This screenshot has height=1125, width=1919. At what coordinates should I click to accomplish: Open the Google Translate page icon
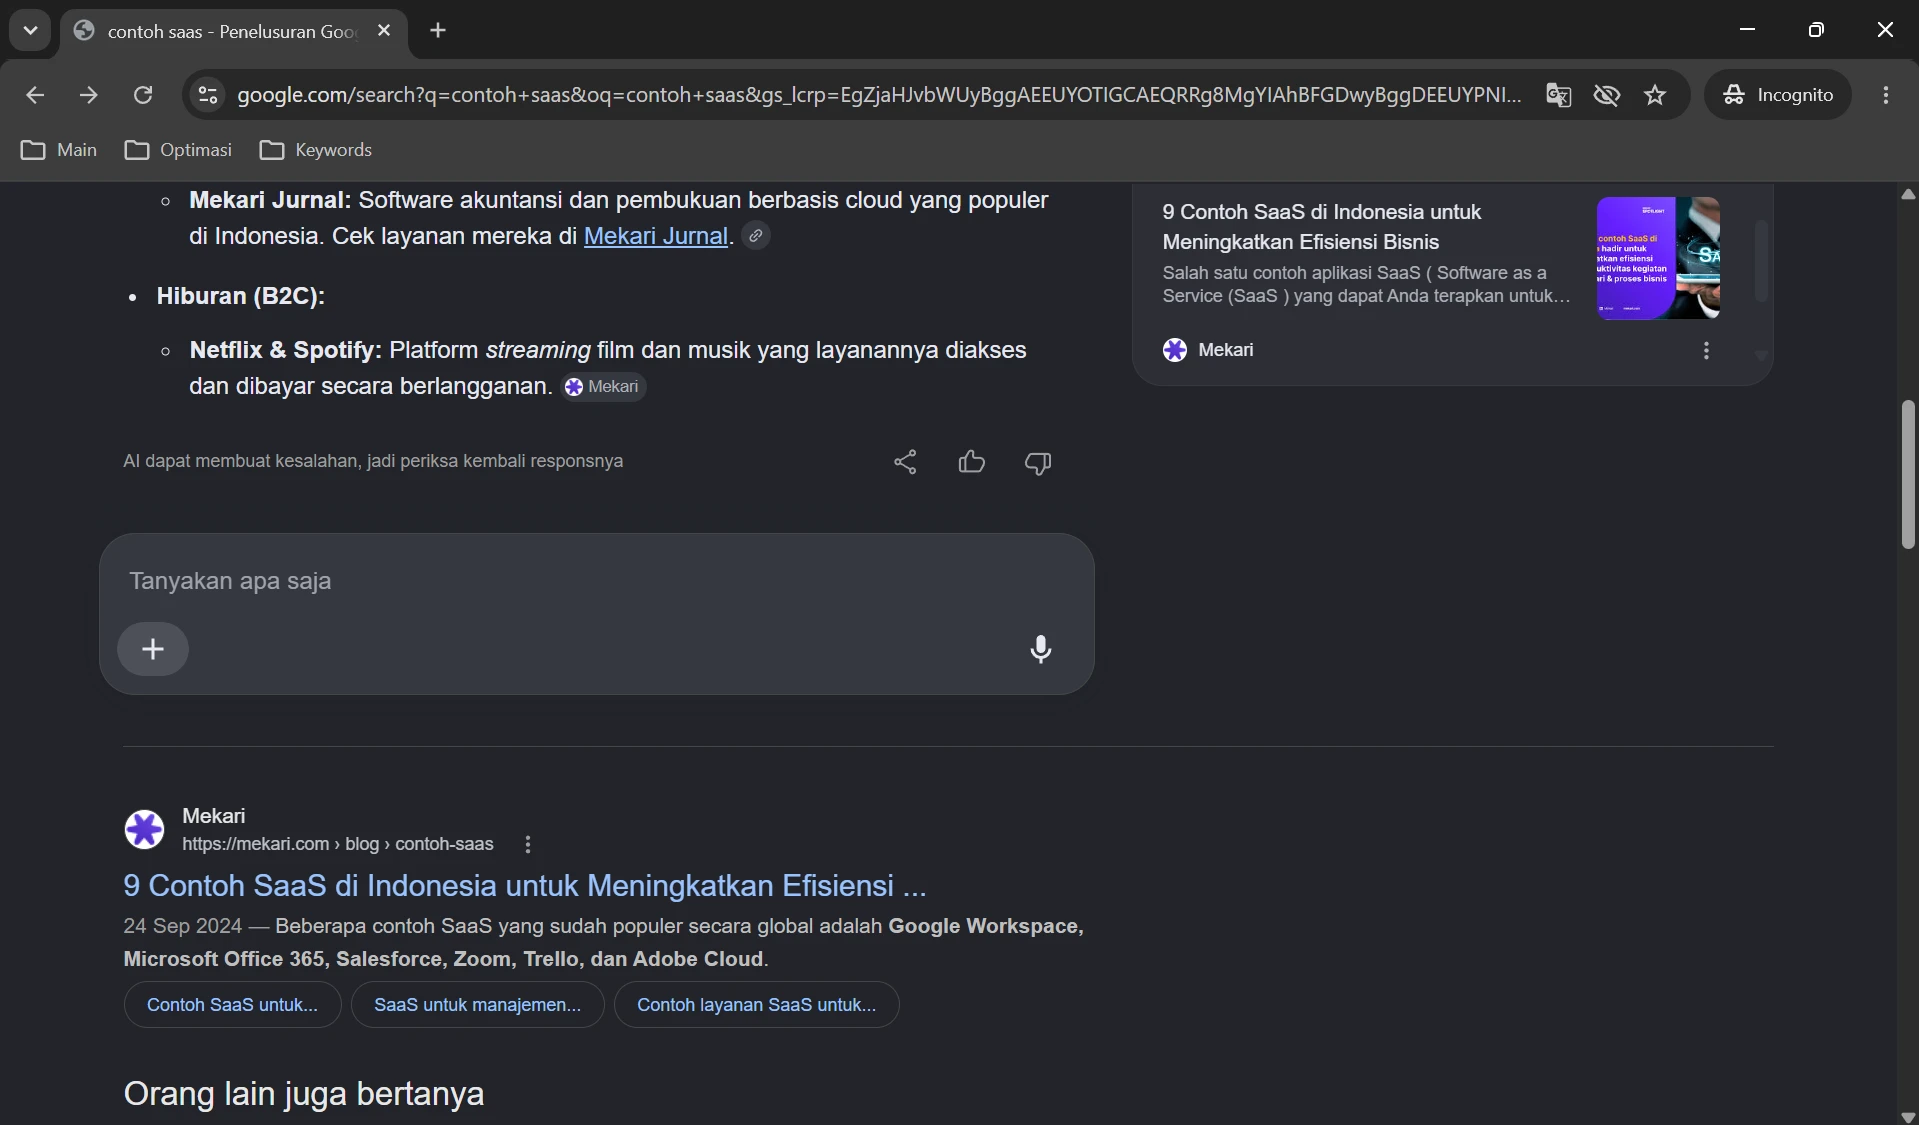click(x=1558, y=95)
